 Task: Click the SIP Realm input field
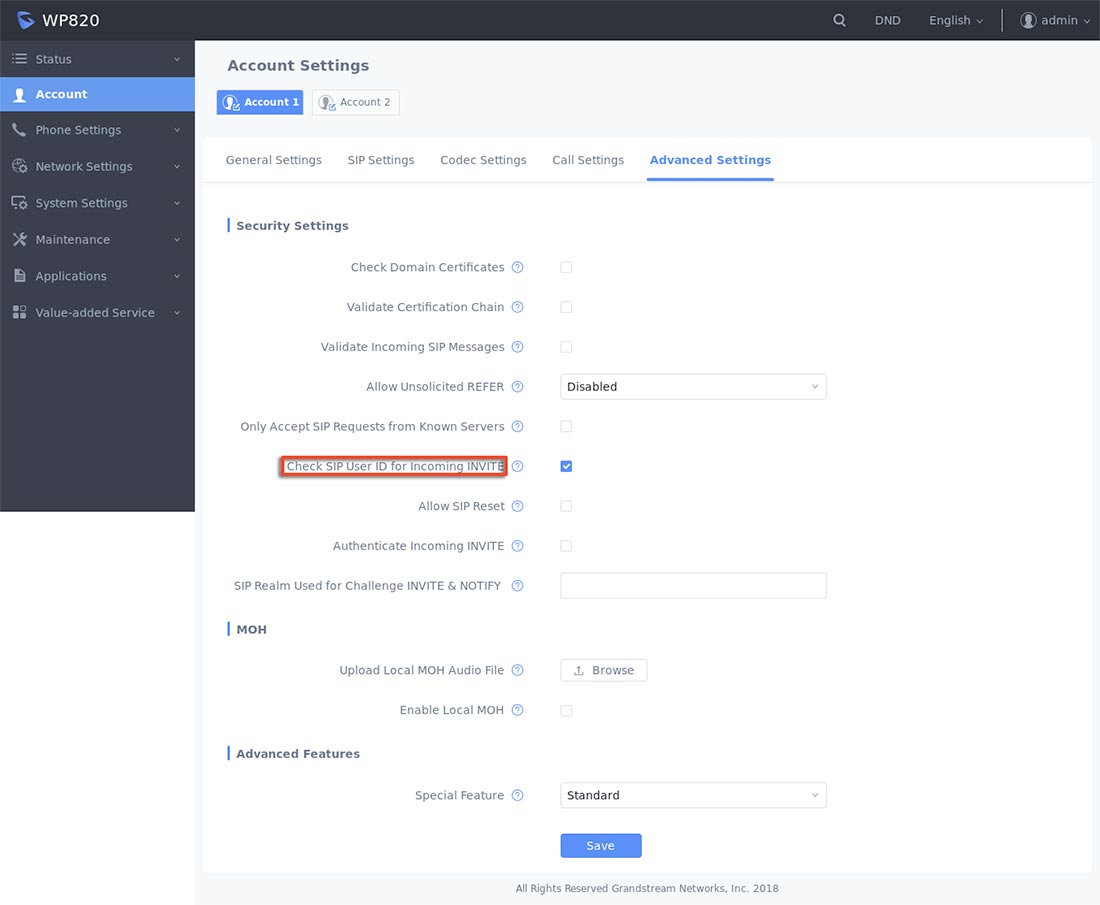point(693,586)
